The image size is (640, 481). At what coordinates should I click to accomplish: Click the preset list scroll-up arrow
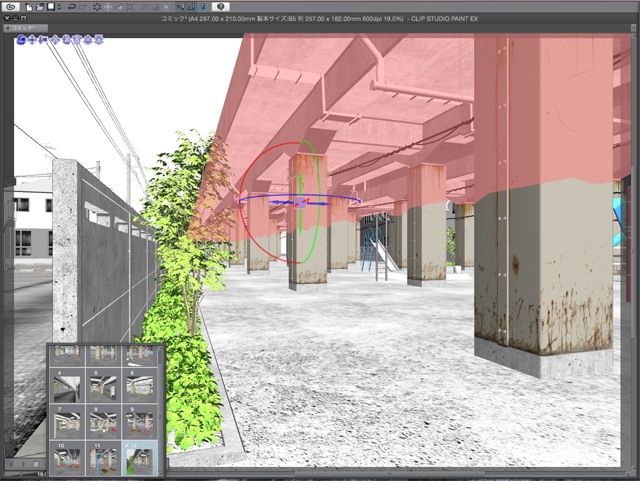[x=161, y=348]
